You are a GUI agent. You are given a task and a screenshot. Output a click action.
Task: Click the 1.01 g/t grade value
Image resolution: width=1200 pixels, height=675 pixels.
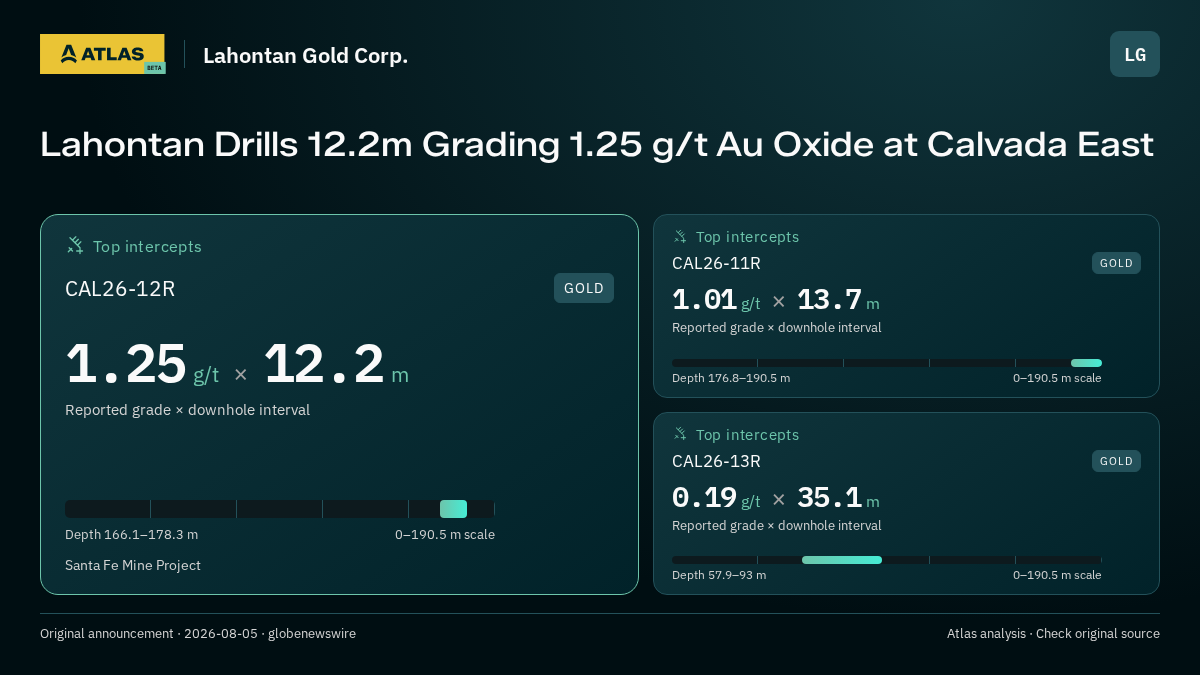[x=716, y=300]
